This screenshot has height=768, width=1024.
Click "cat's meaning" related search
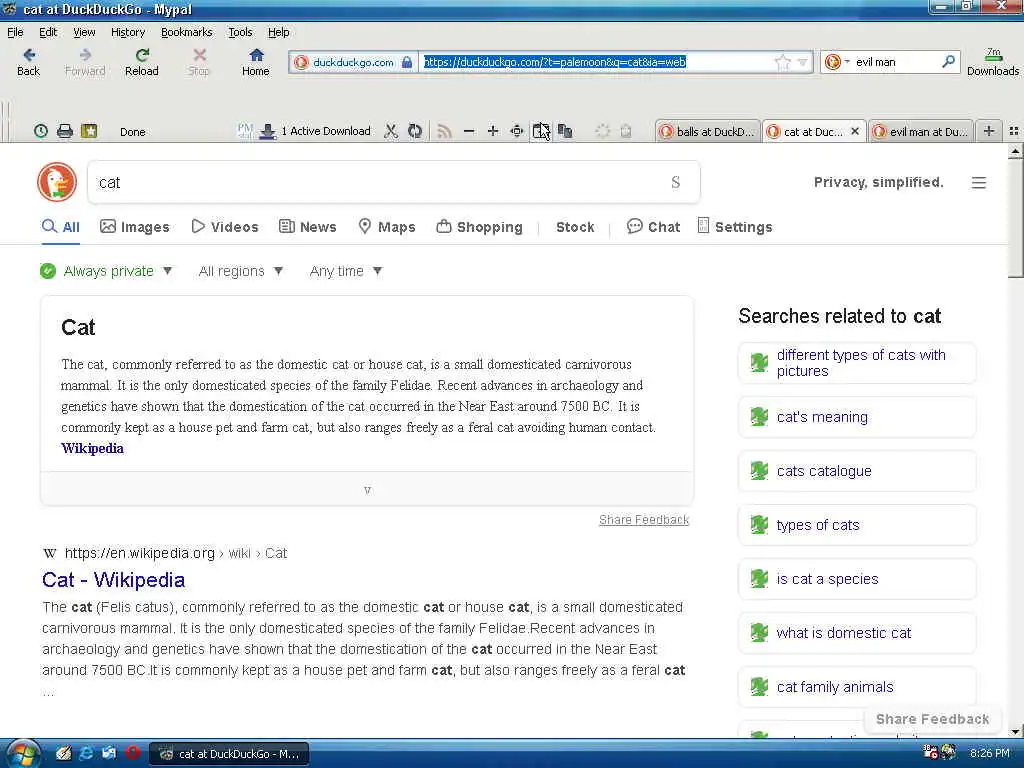tap(857, 417)
